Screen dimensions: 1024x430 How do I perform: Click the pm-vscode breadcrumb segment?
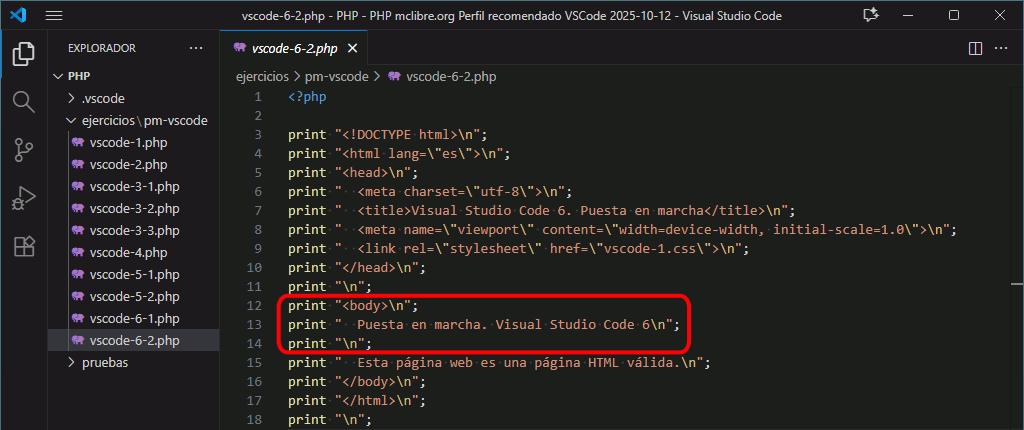pyautogui.click(x=337, y=76)
